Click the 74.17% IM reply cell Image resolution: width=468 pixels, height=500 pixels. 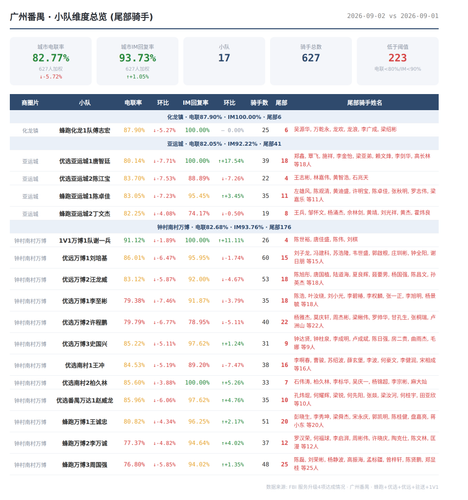point(199,213)
